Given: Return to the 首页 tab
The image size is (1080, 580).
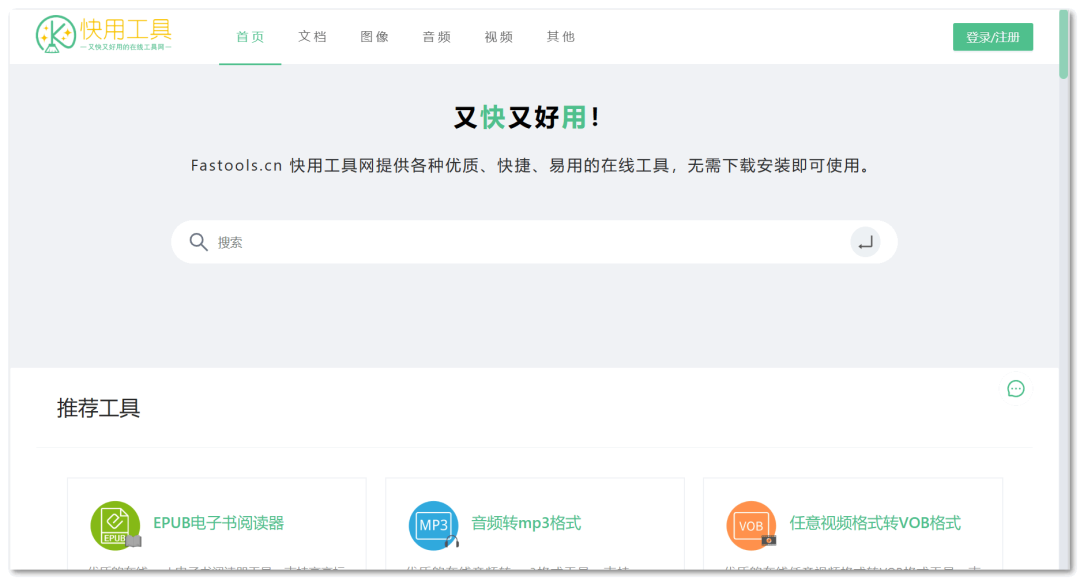Looking at the screenshot, I should click(250, 36).
